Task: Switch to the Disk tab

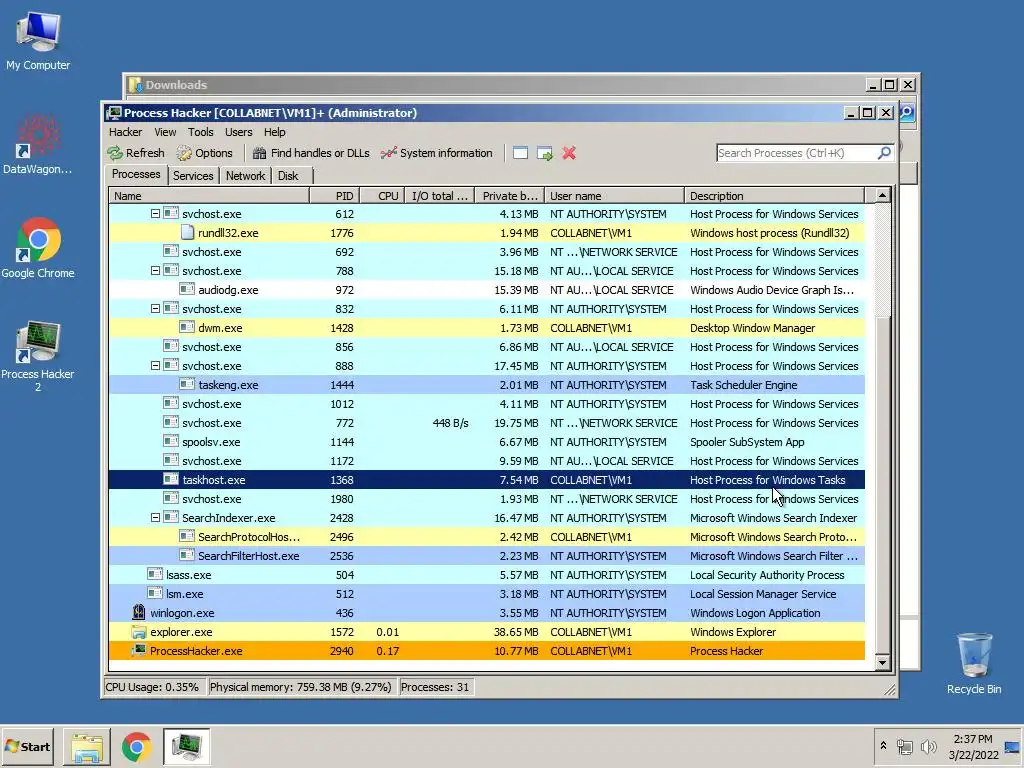Action: click(x=288, y=176)
